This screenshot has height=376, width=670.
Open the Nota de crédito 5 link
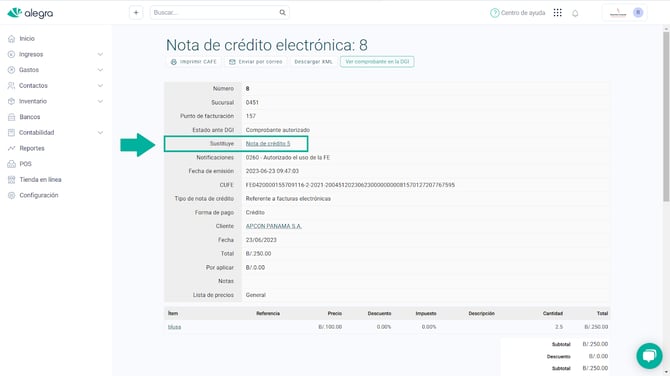(x=268, y=144)
